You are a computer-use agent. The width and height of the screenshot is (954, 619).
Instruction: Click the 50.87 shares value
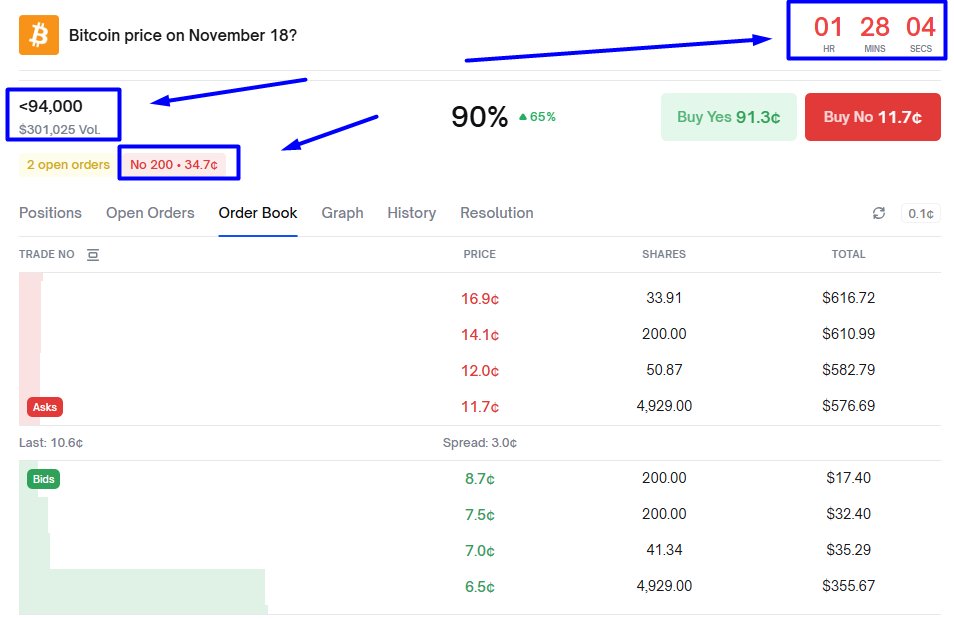pos(664,370)
